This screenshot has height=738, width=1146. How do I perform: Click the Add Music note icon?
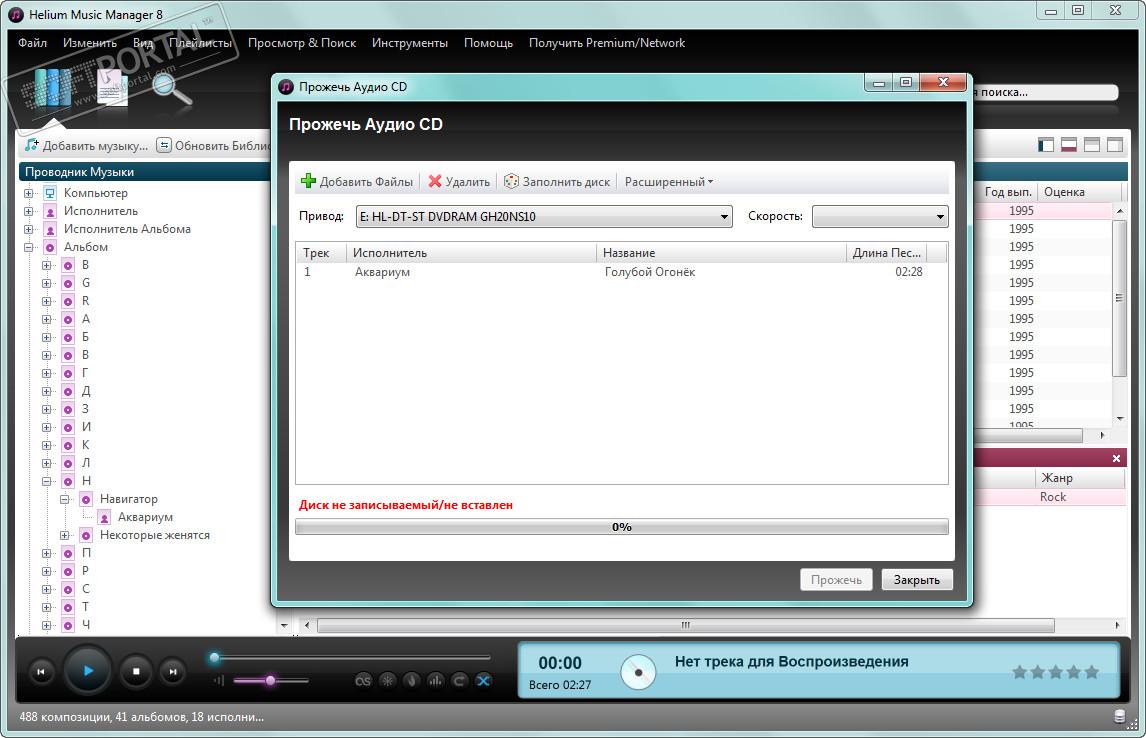(31, 145)
